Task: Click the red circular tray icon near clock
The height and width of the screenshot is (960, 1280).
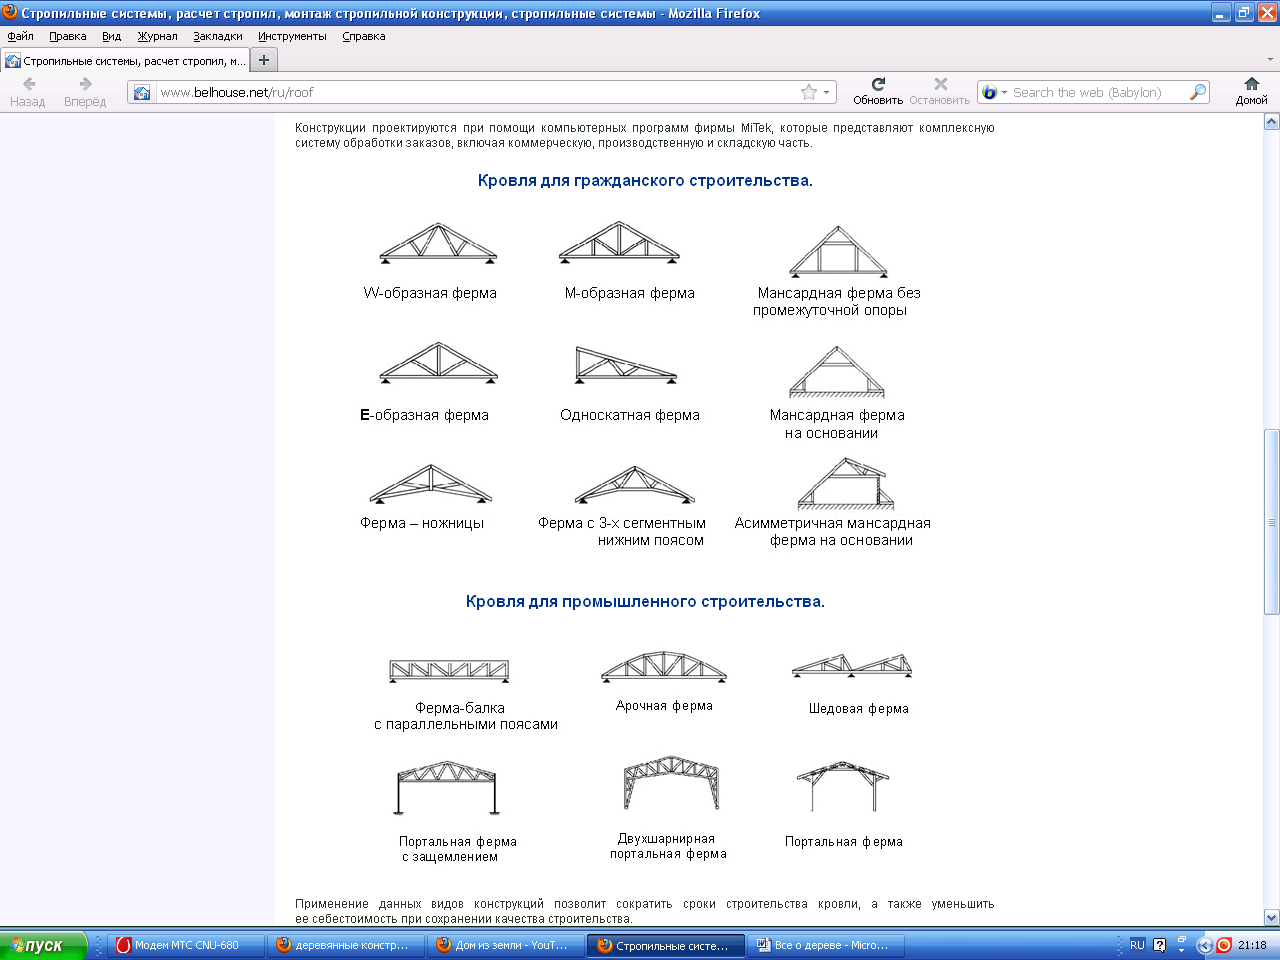Action: coord(1223,945)
